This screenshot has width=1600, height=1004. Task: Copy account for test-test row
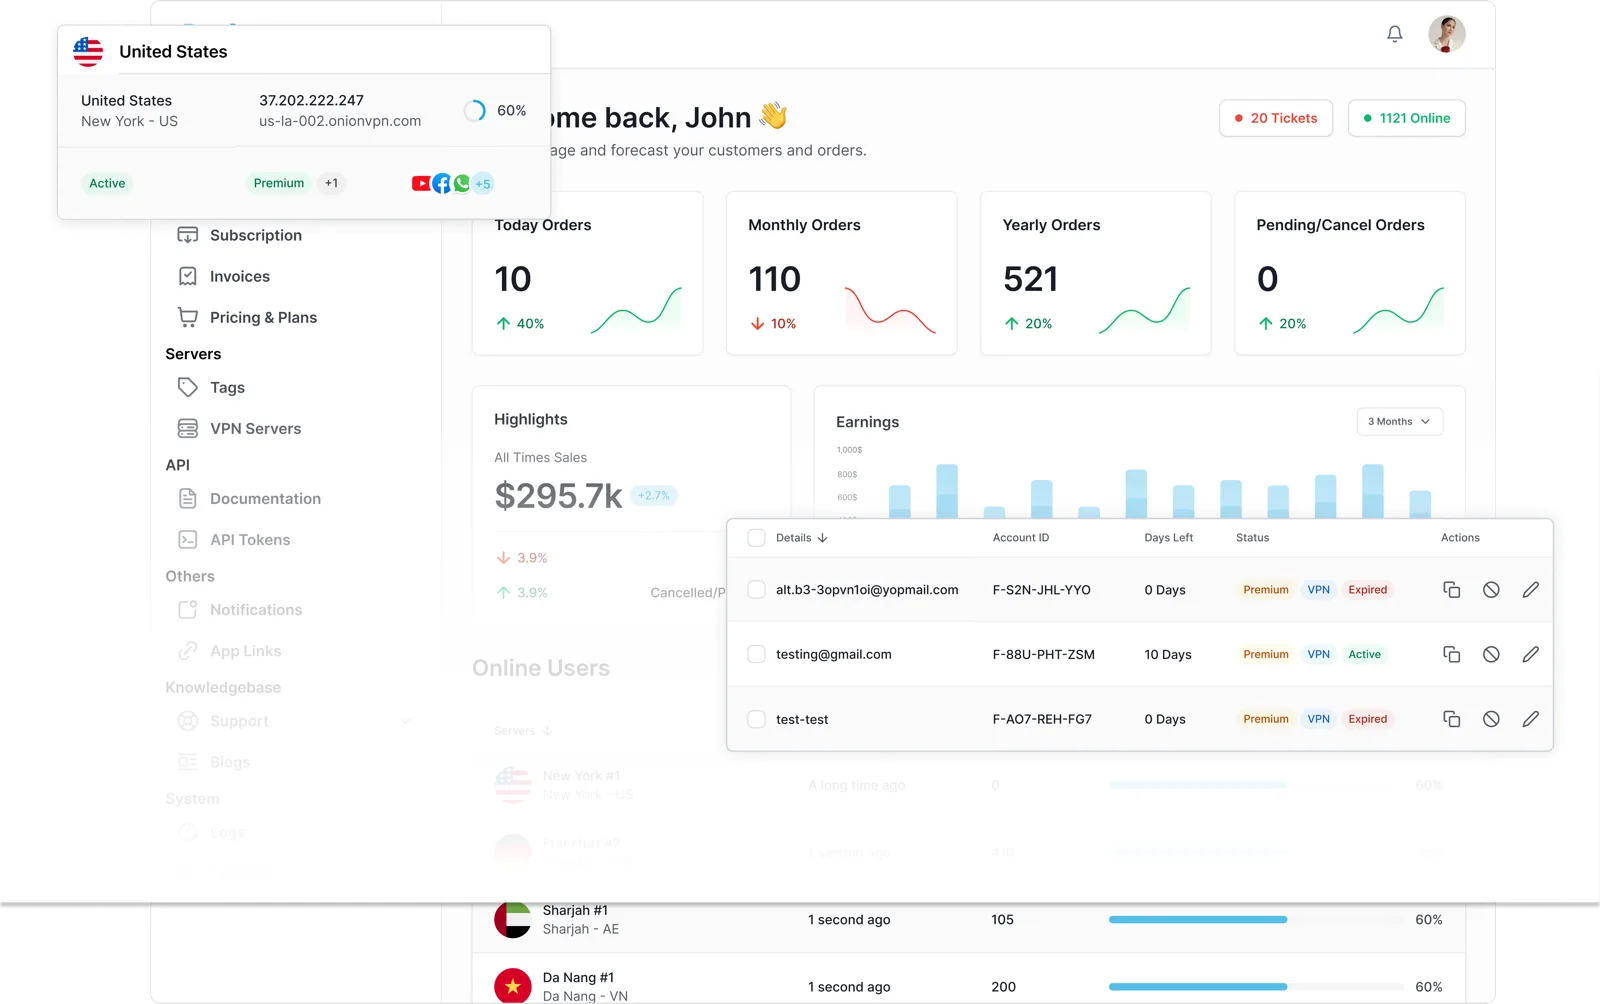1451,719
